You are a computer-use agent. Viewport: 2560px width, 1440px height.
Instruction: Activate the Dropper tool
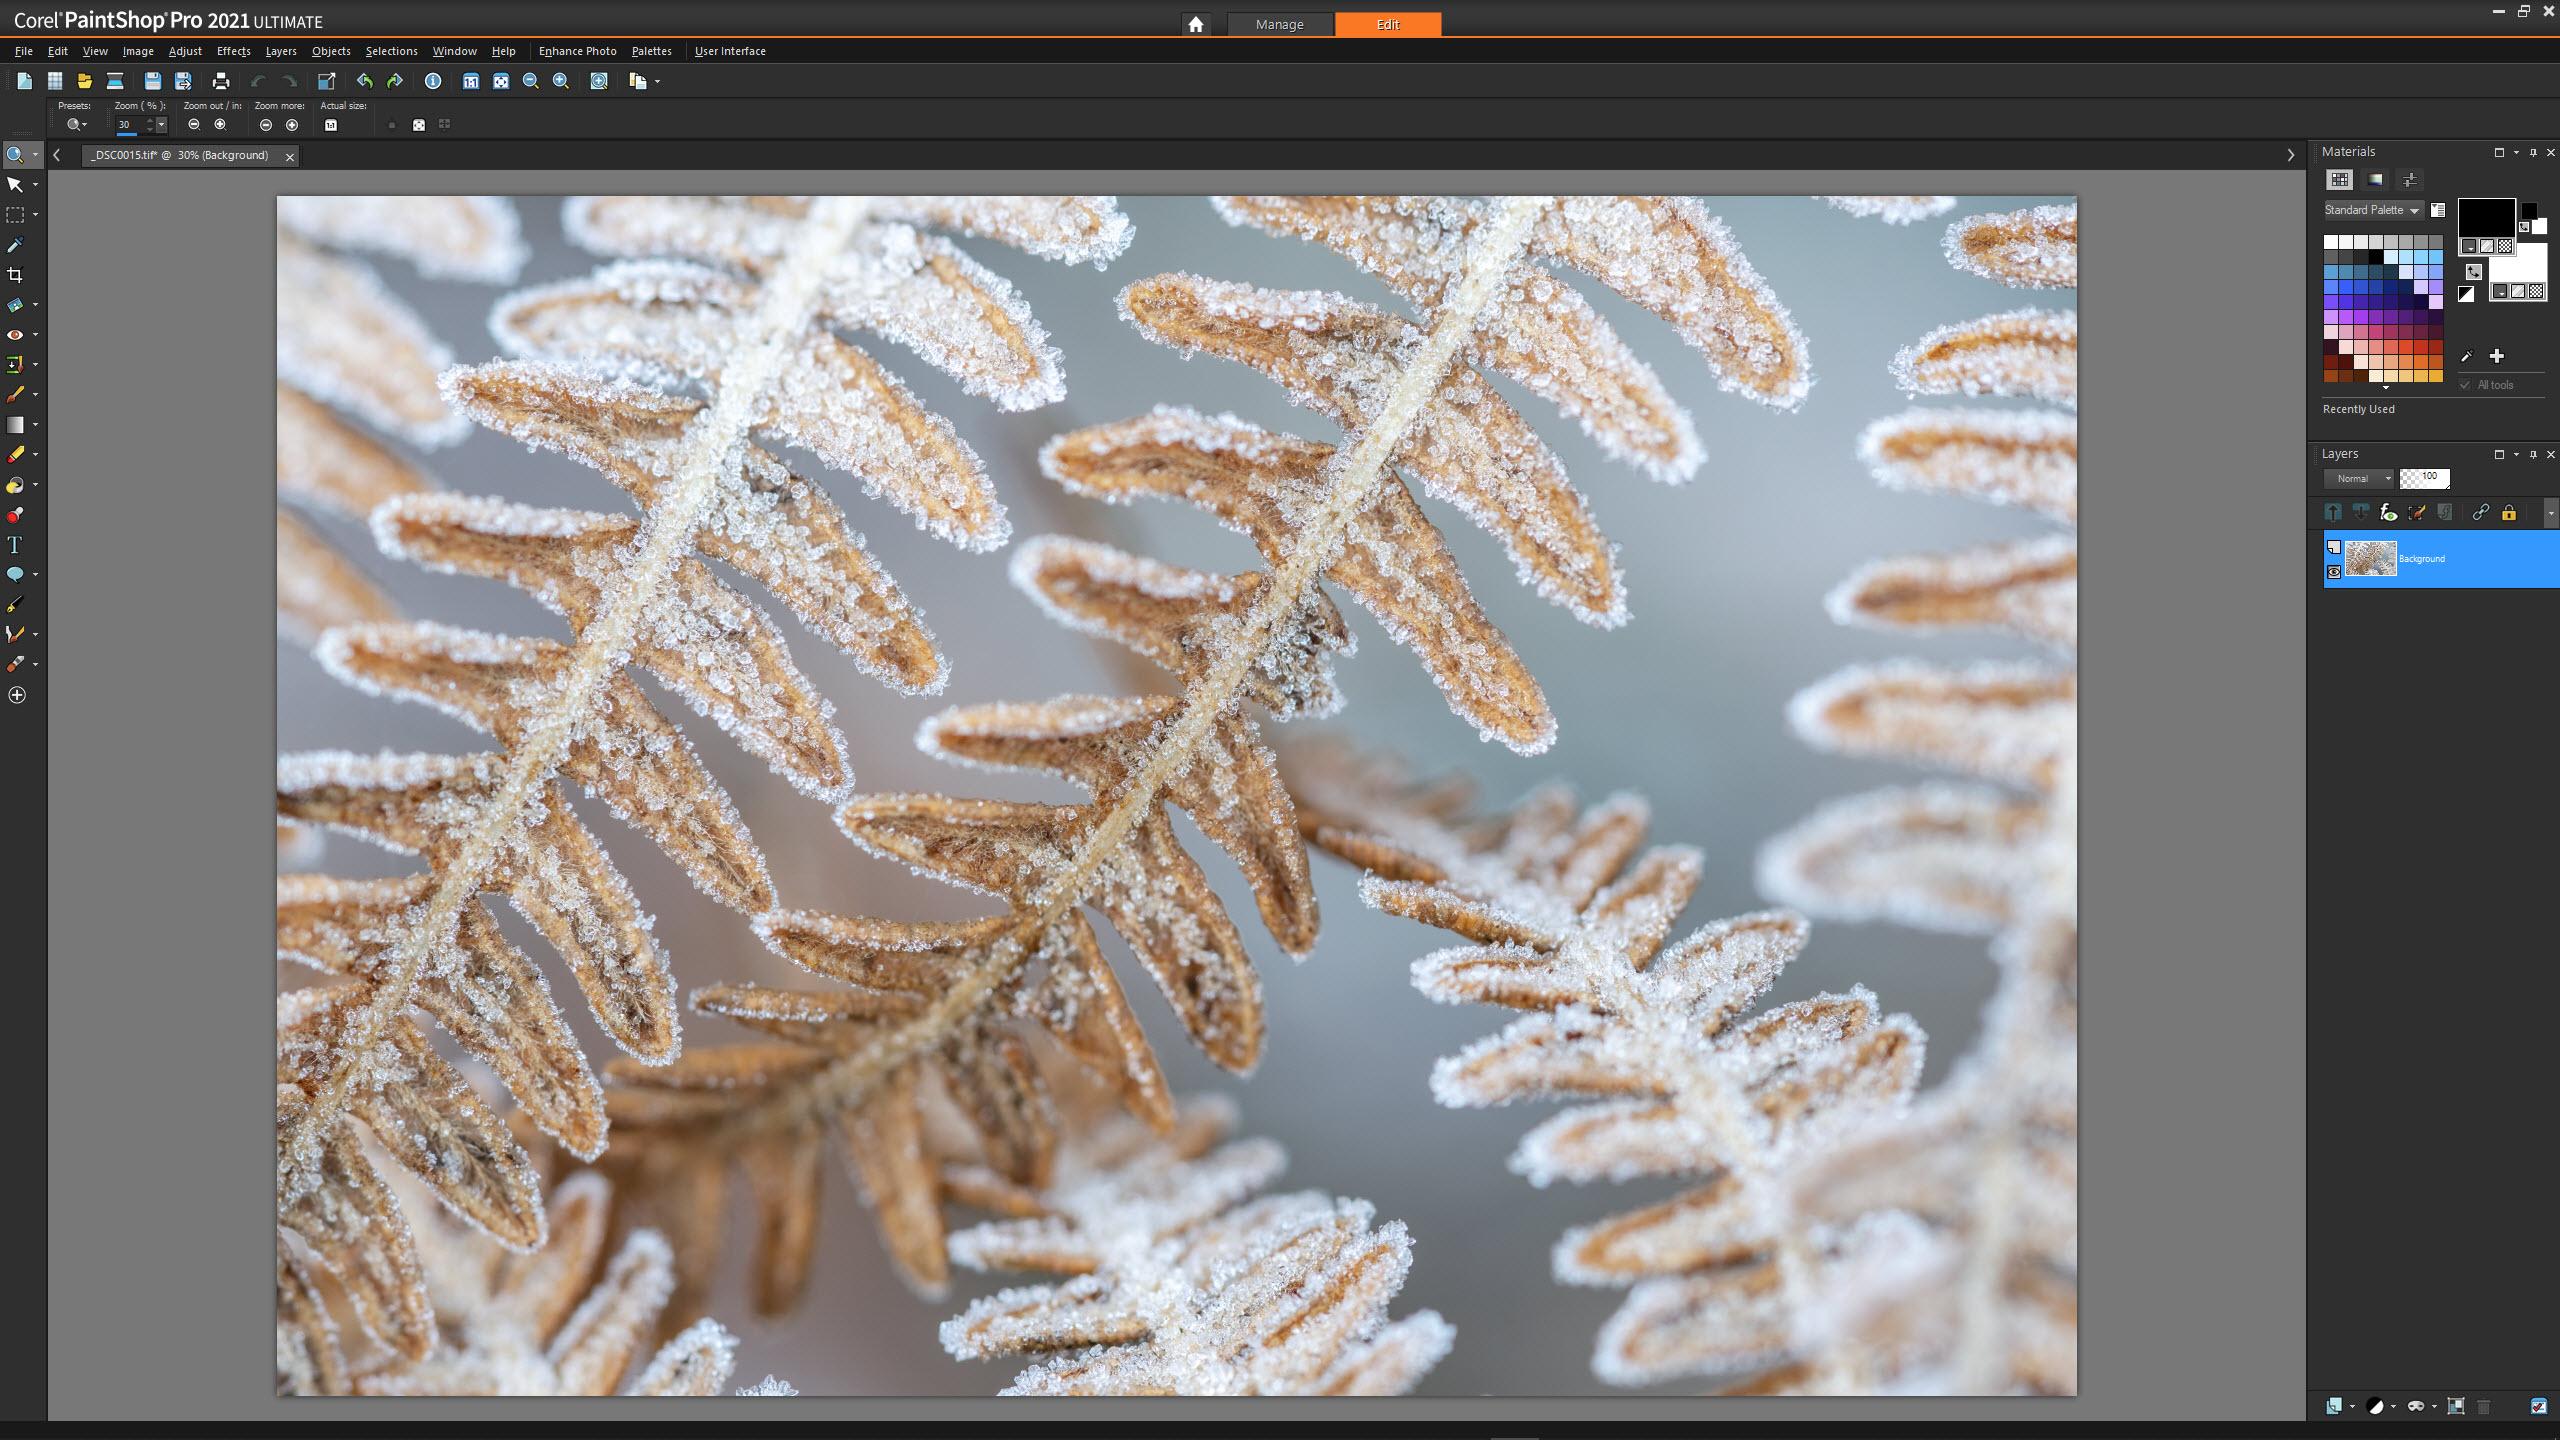coord(16,244)
